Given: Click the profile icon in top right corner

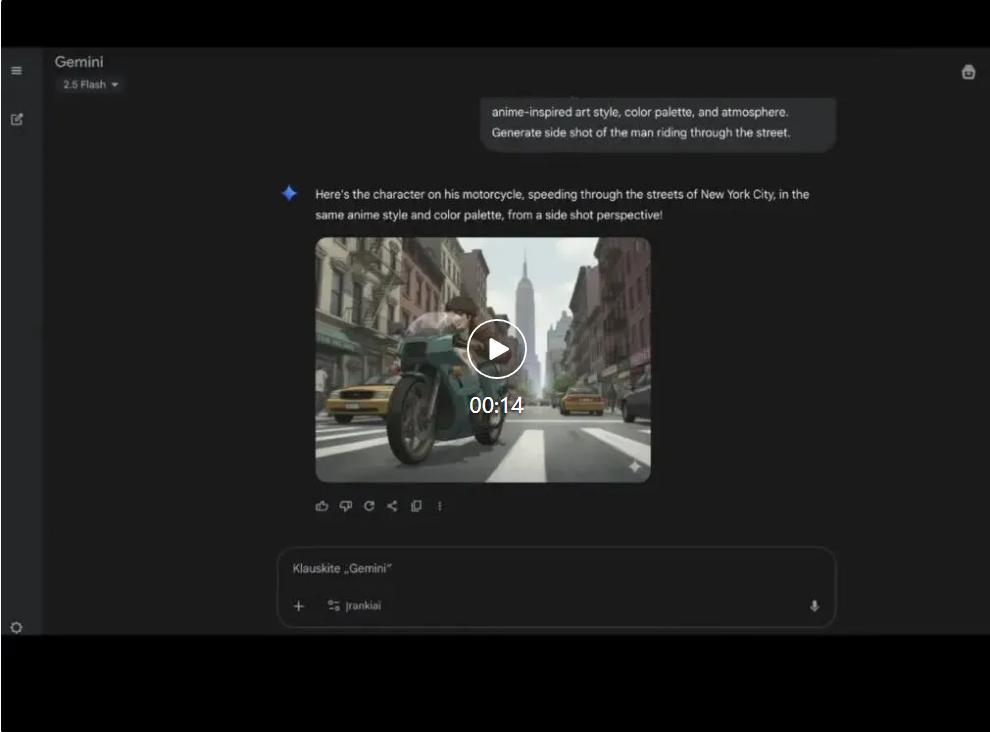Looking at the screenshot, I should 968,72.
